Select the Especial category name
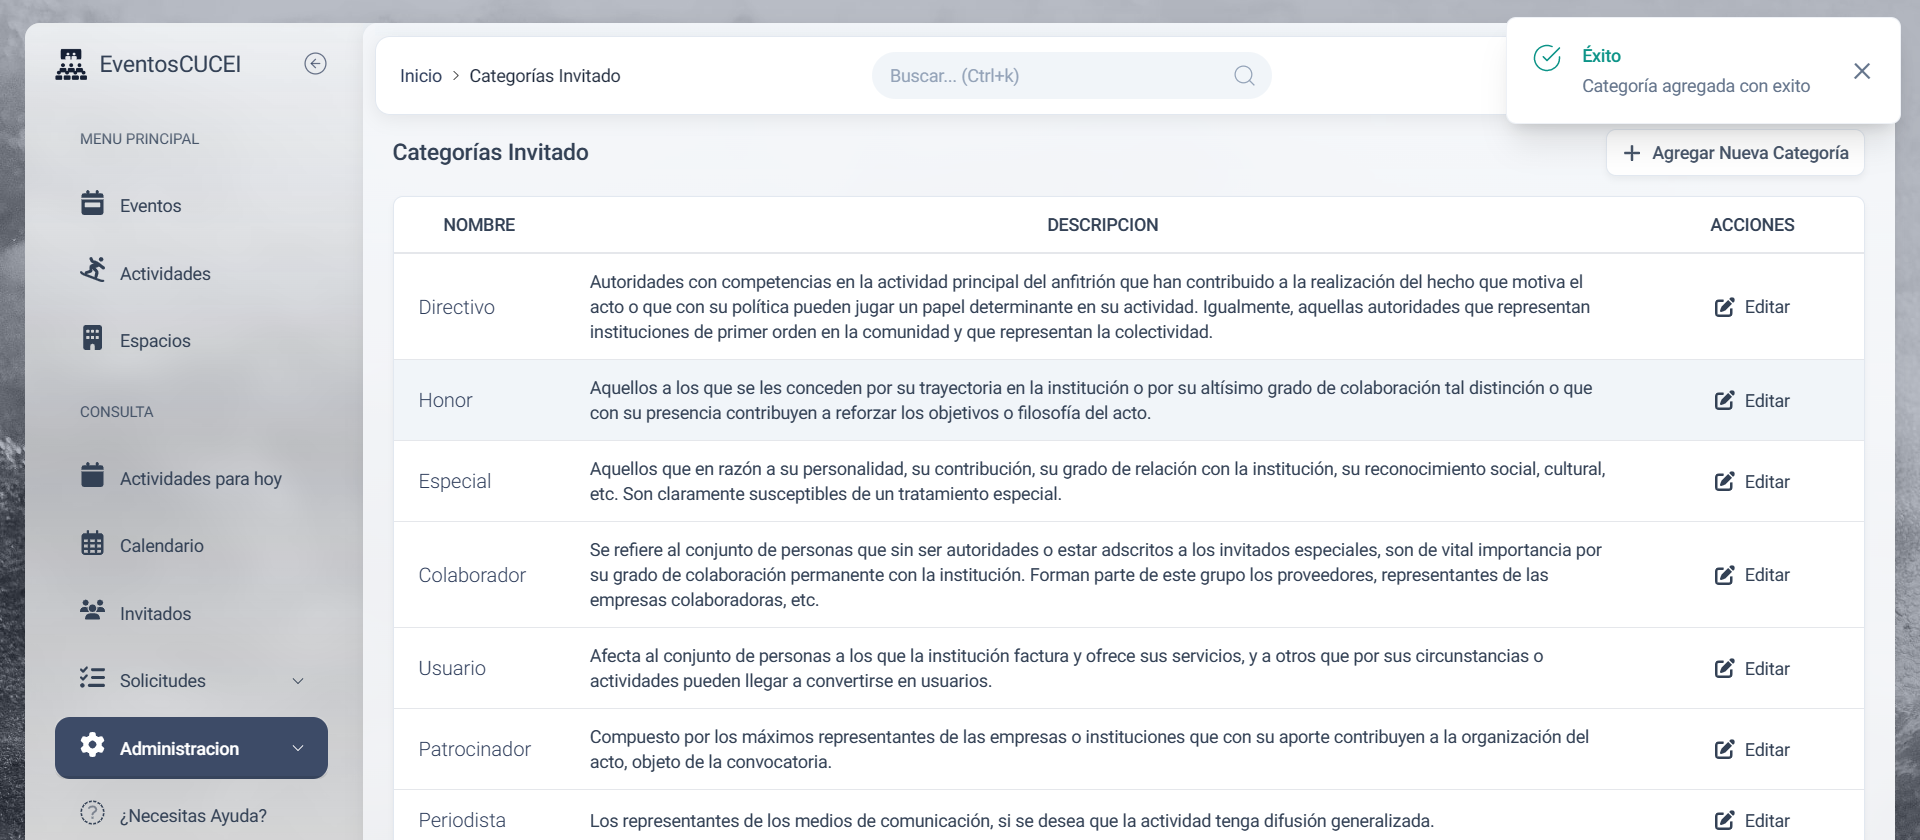The width and height of the screenshot is (1920, 840). [454, 481]
